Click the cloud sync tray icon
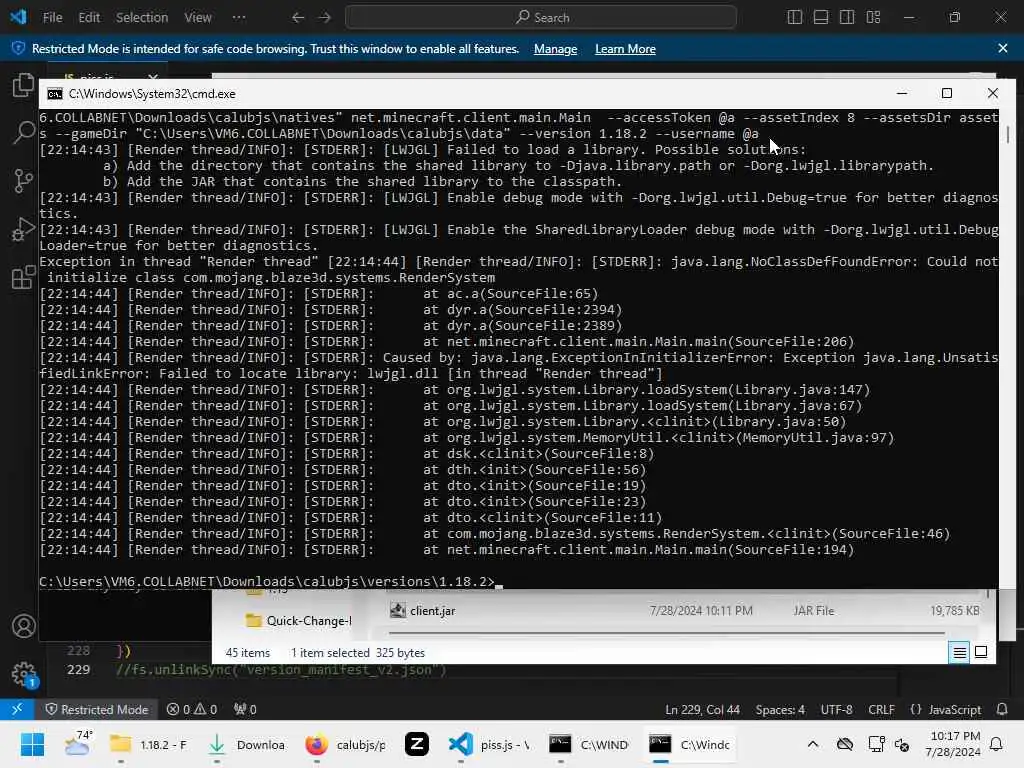 (845, 744)
